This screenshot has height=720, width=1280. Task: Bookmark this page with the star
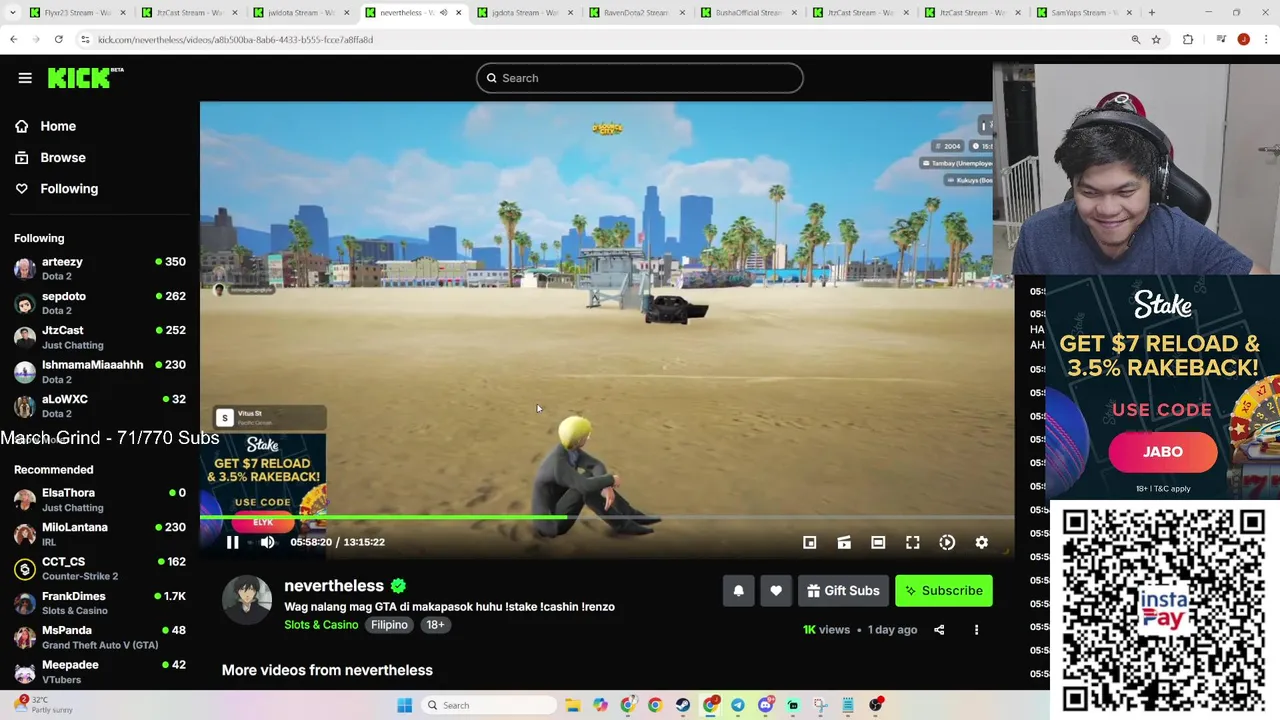point(1156,39)
